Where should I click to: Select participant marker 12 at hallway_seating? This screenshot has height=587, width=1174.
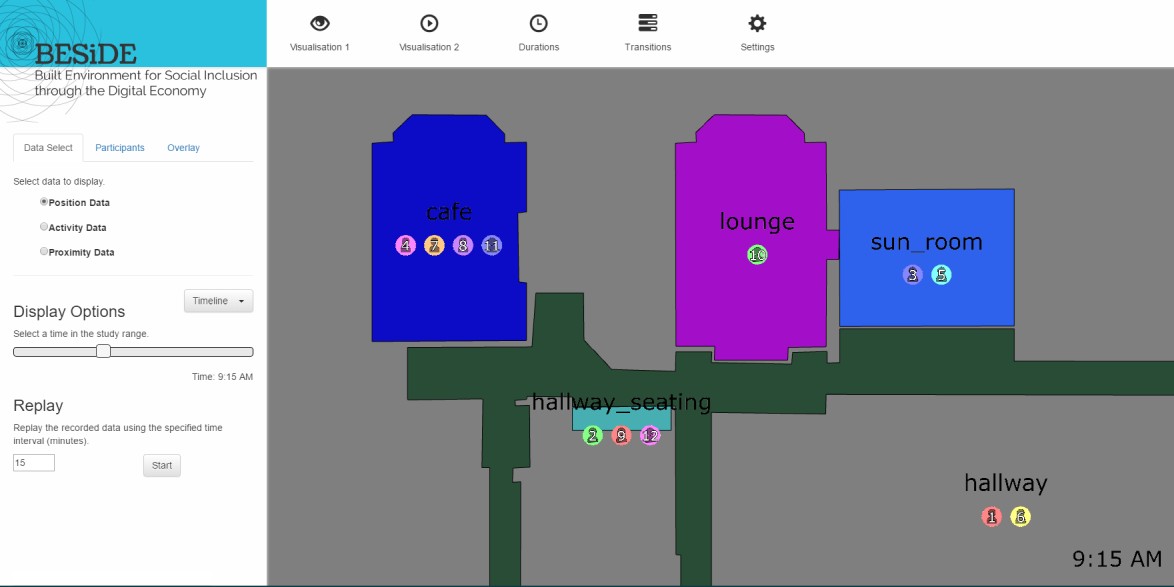[650, 436]
